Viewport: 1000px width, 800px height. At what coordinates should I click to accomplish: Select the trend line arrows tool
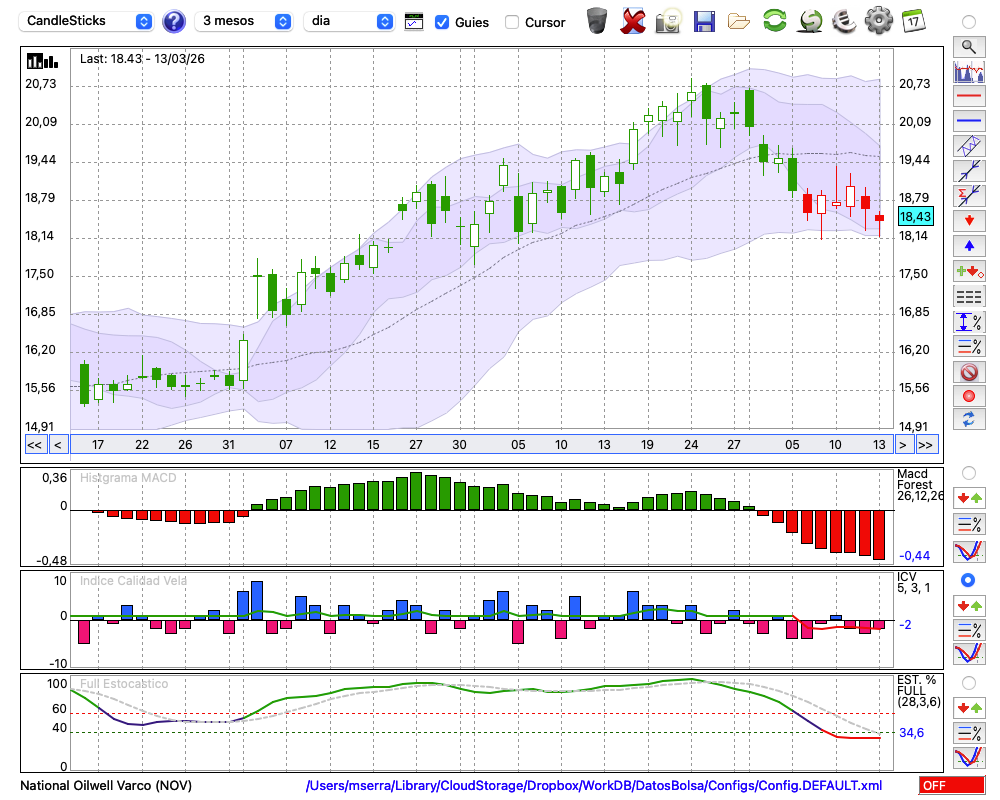click(x=969, y=171)
